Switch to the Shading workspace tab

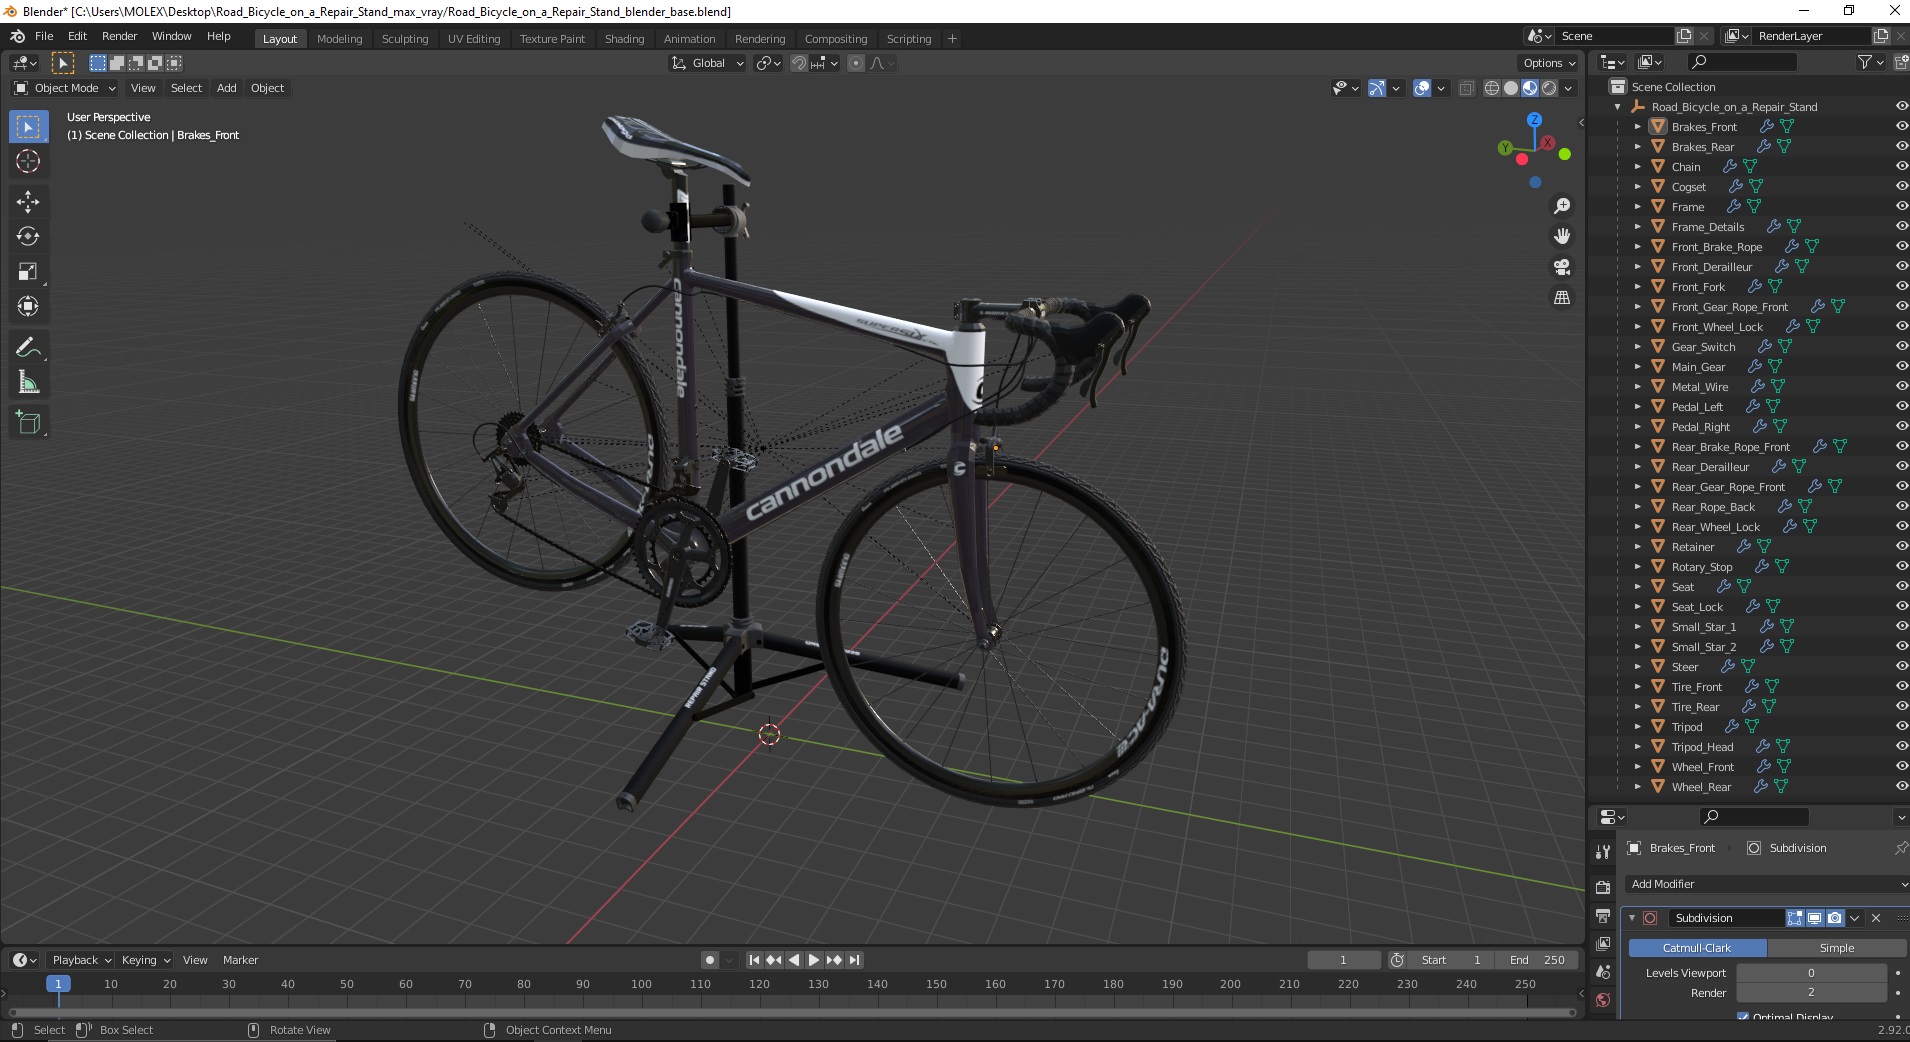[x=624, y=39]
